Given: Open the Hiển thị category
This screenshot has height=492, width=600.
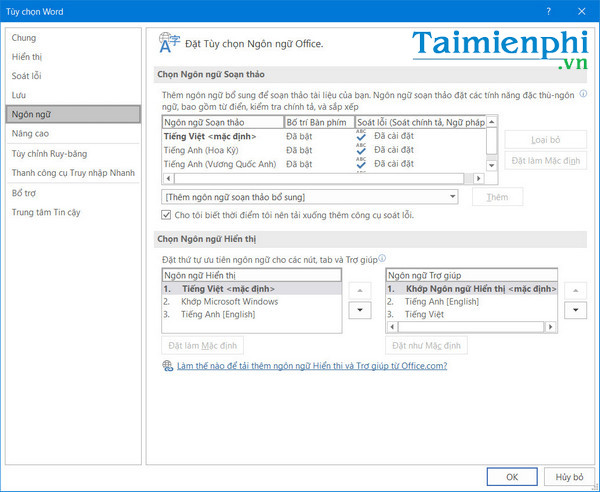Looking at the screenshot, I should 73,57.
